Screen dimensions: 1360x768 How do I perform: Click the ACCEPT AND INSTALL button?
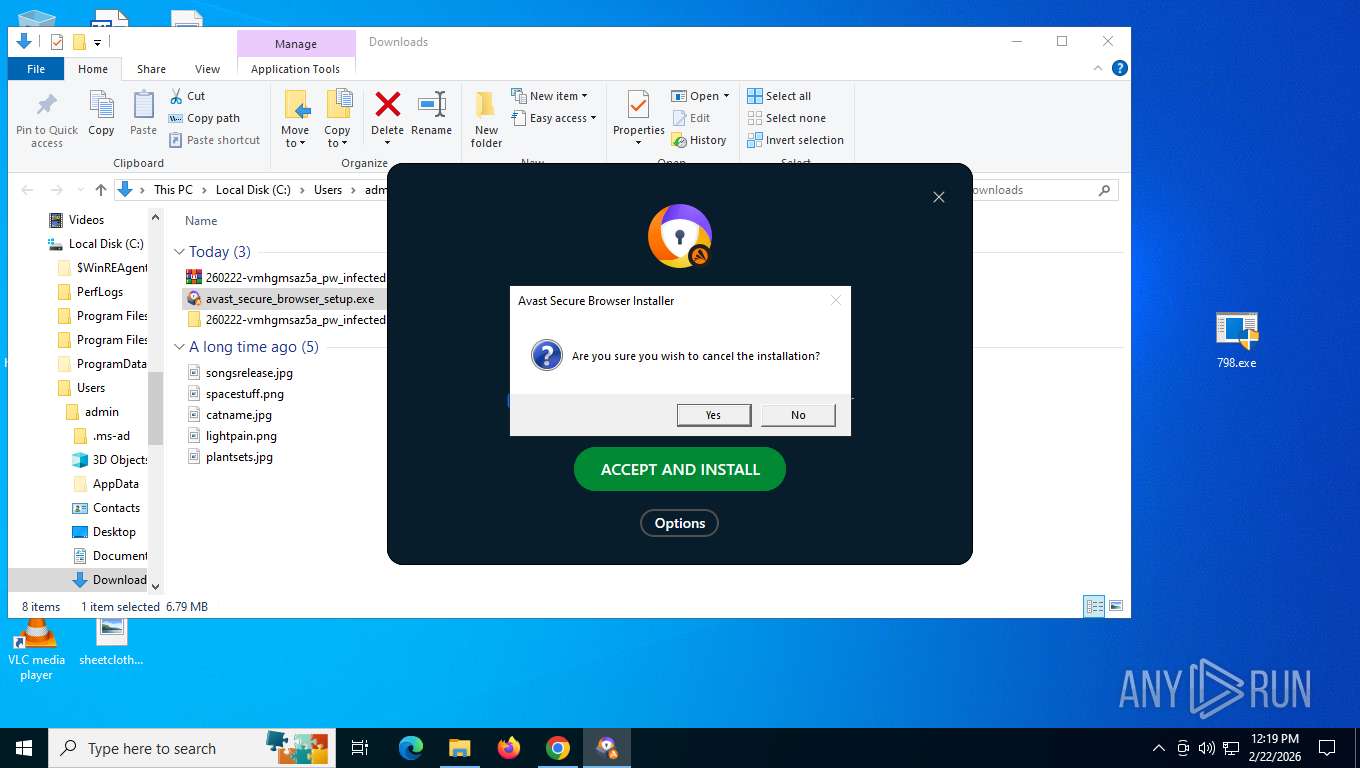click(680, 469)
